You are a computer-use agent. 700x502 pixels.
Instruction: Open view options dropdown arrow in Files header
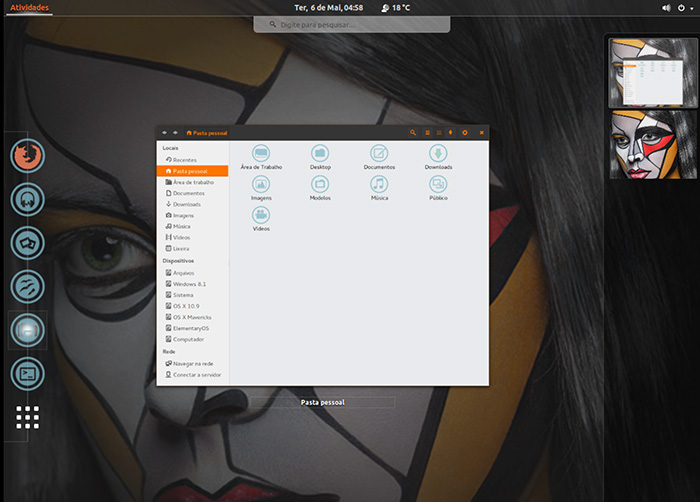point(450,133)
